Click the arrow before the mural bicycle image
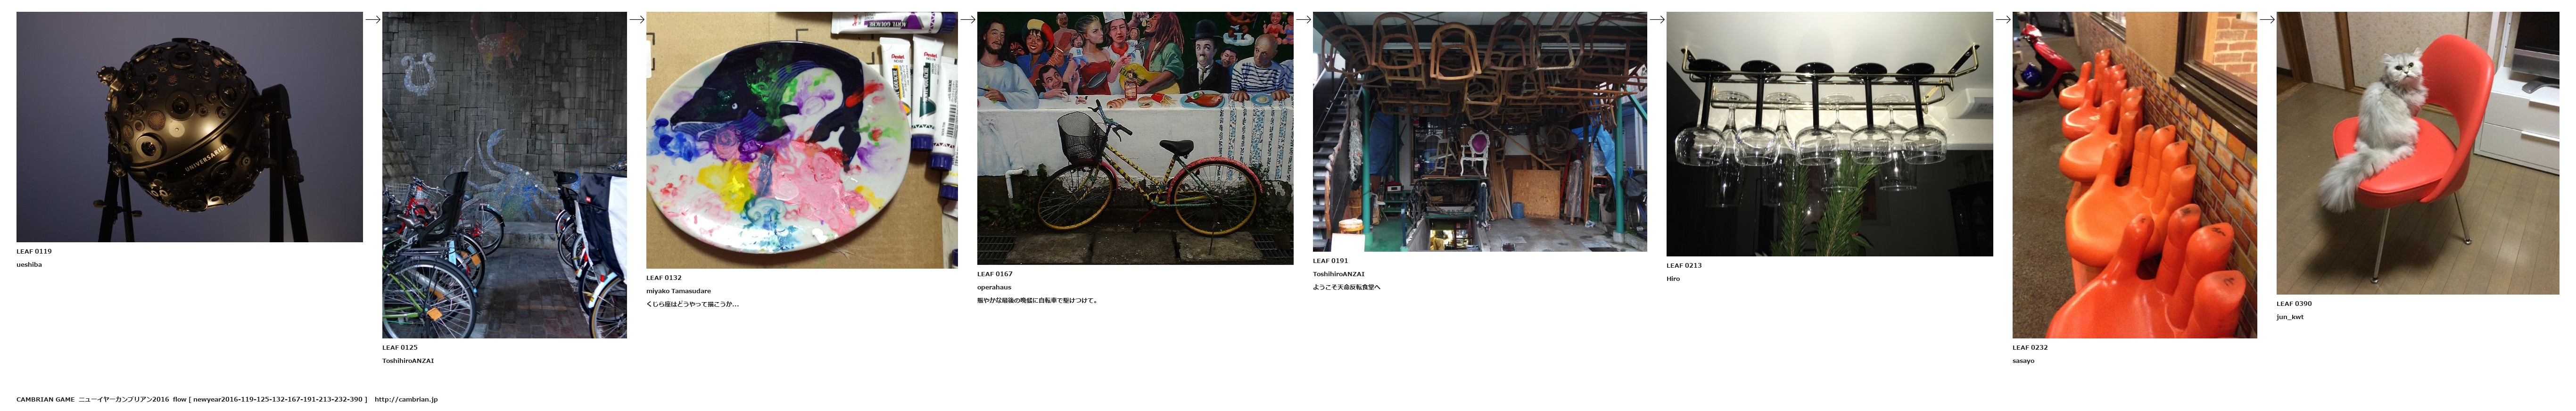The image size is (2576, 411). [967, 19]
